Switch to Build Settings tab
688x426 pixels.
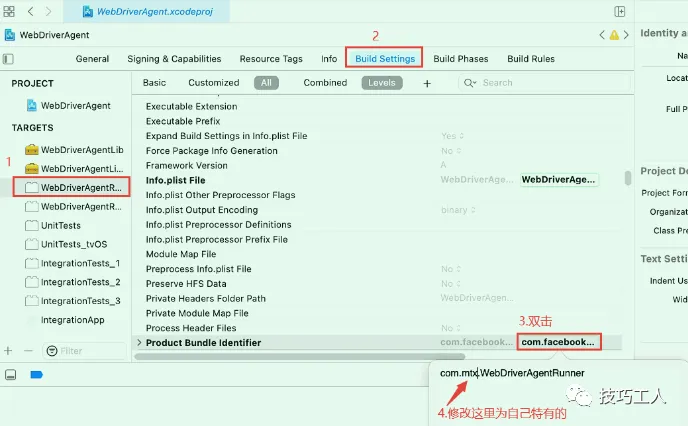tap(385, 59)
